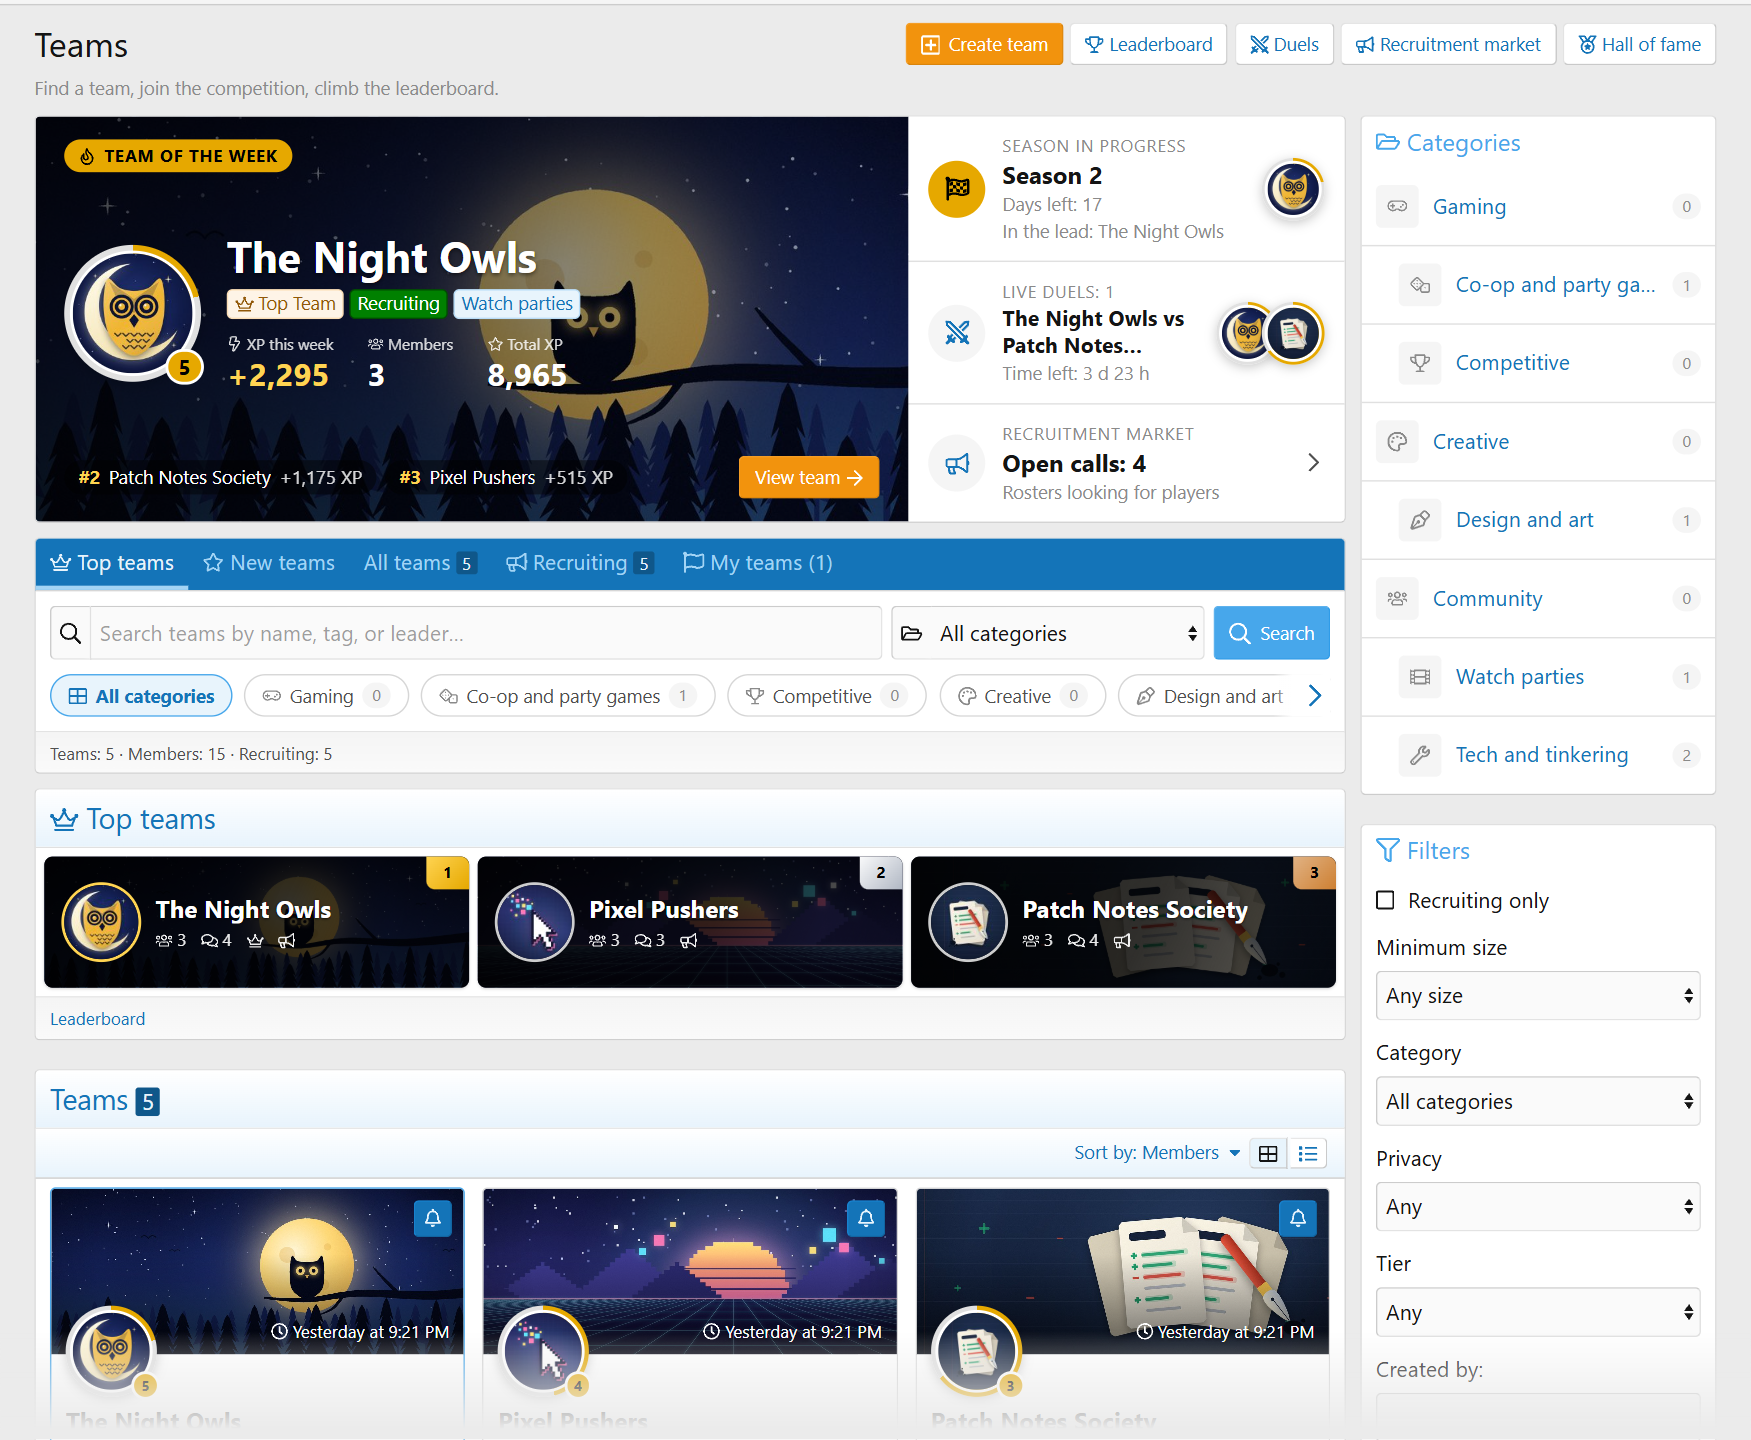Open the Tier dropdown

click(x=1538, y=1313)
